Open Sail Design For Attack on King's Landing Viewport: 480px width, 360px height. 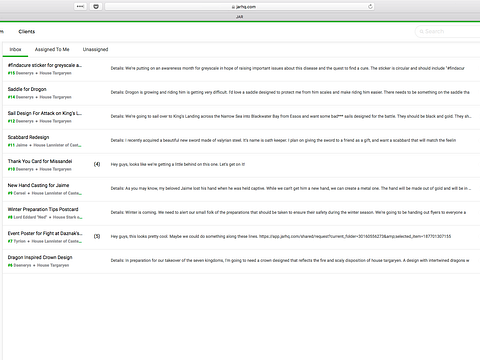tap(45, 113)
